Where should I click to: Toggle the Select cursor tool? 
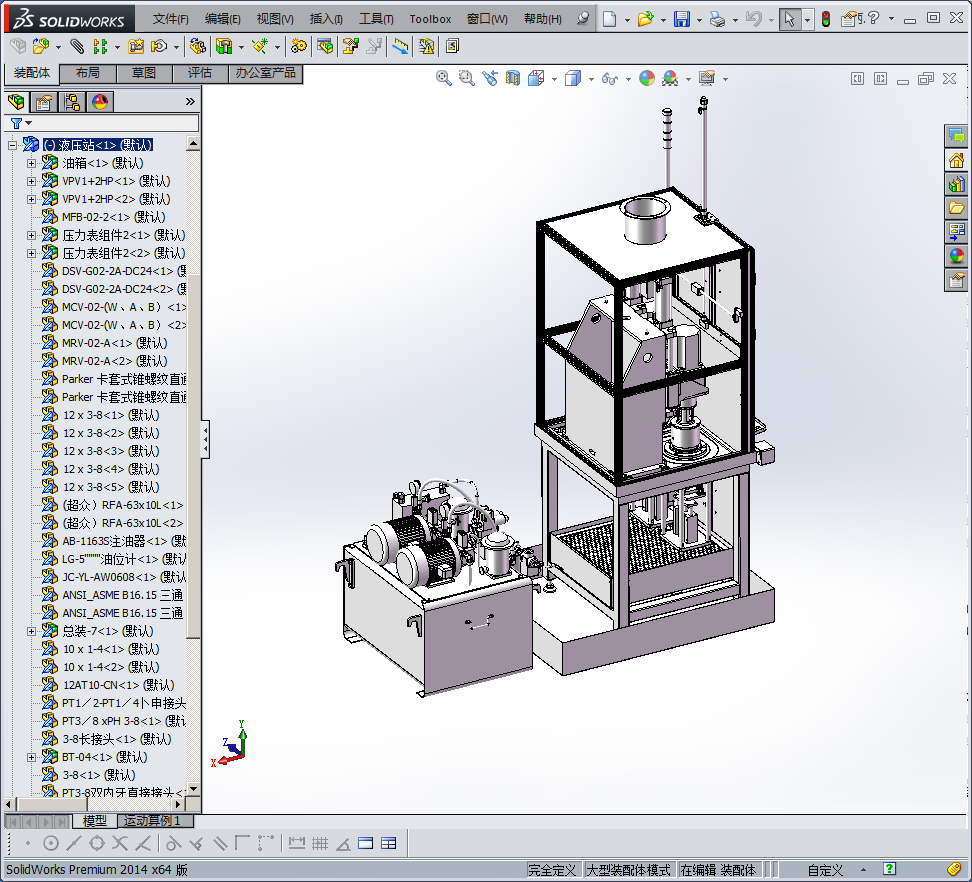[x=789, y=19]
